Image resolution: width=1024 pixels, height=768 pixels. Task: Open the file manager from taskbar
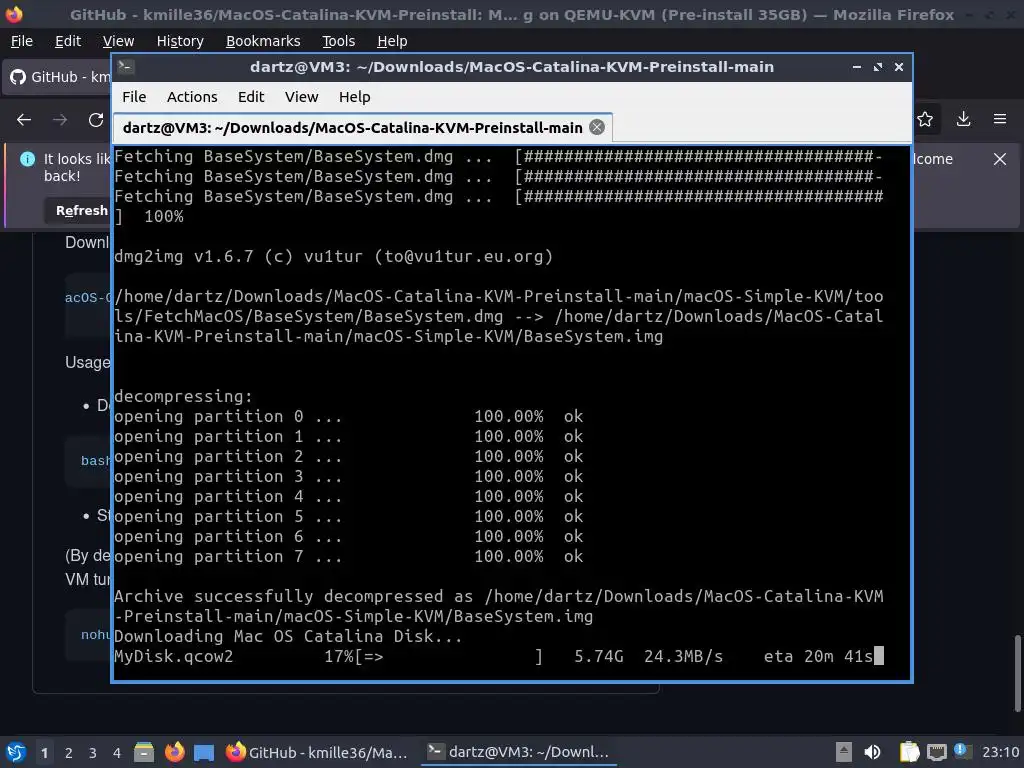(144, 752)
